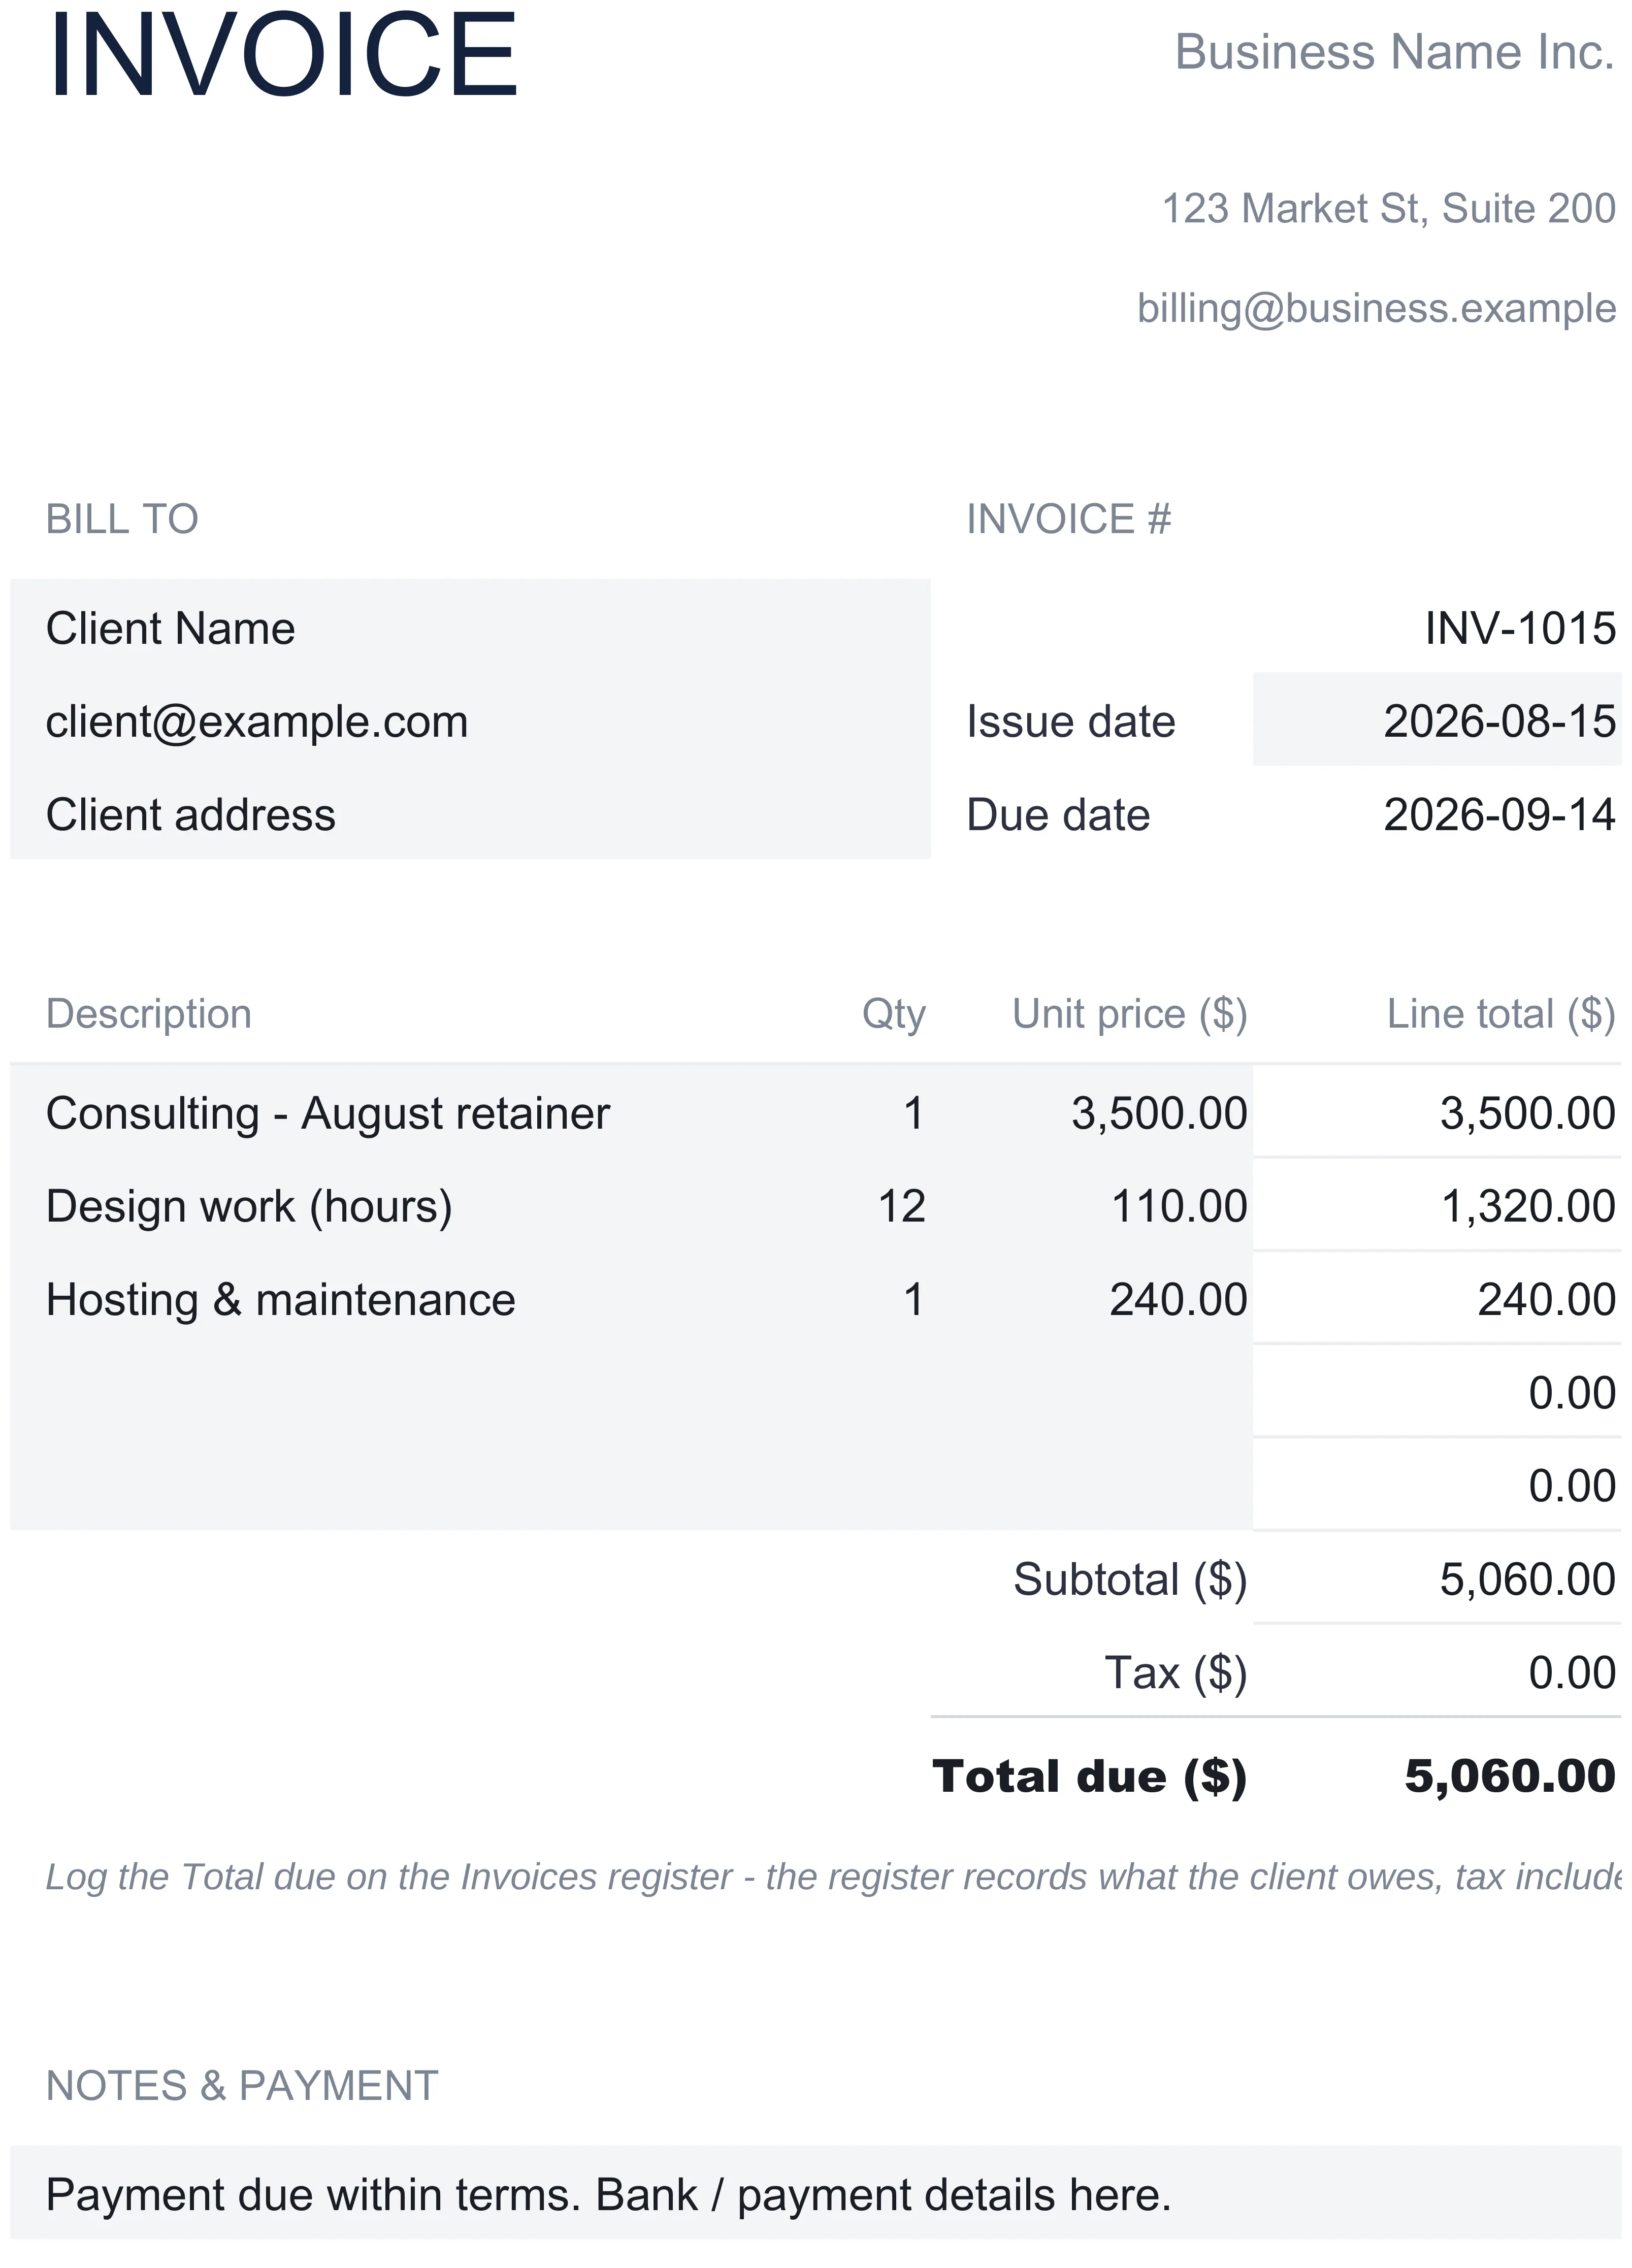
Task: Select quantity of Hosting & maintenance row
Action: pos(913,1299)
